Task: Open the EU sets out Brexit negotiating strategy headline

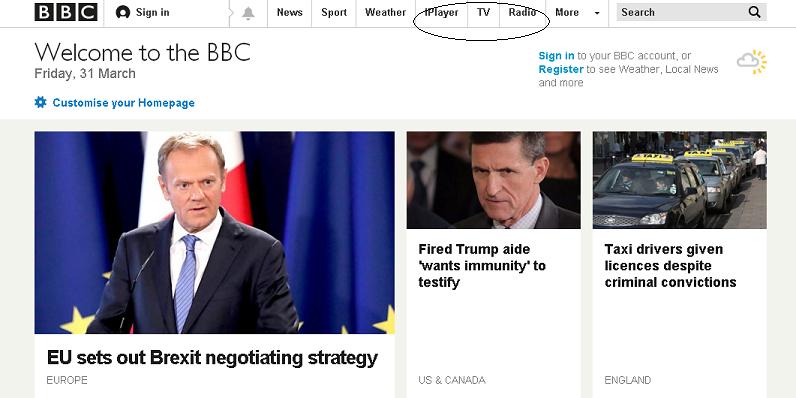Action: [x=212, y=357]
